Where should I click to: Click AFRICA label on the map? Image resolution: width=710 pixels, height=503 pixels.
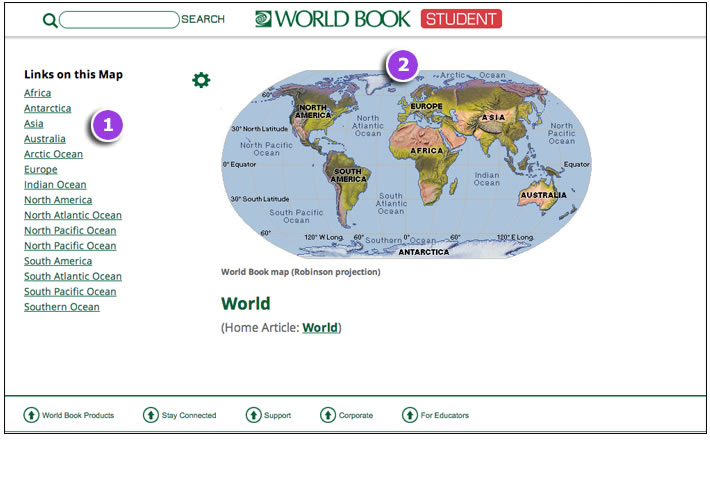(427, 151)
